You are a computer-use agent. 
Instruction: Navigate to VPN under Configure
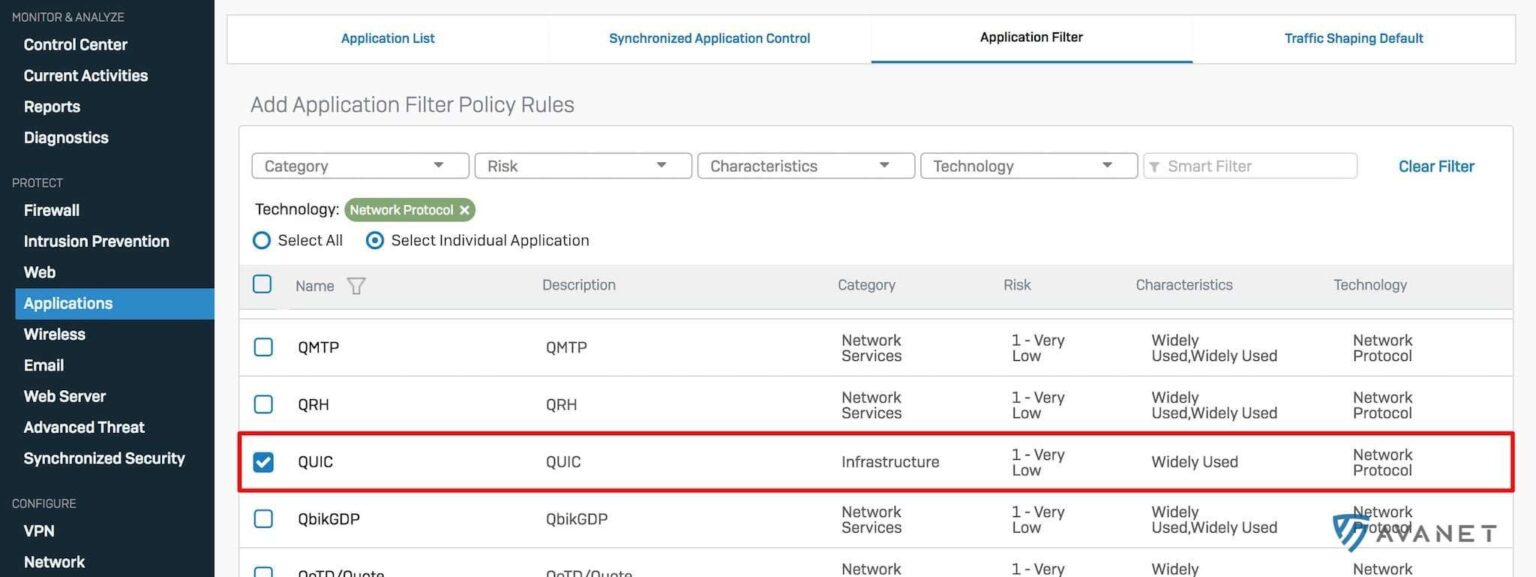click(39, 530)
